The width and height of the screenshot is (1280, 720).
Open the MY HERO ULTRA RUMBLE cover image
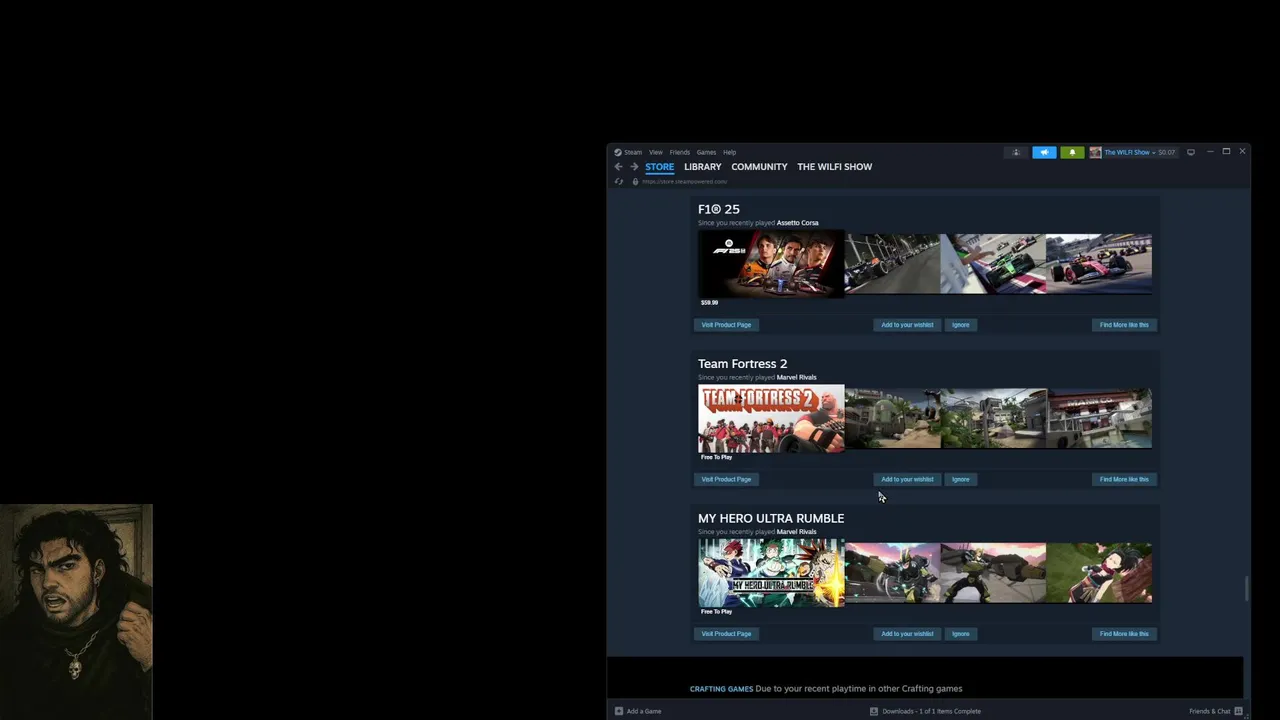(771, 573)
